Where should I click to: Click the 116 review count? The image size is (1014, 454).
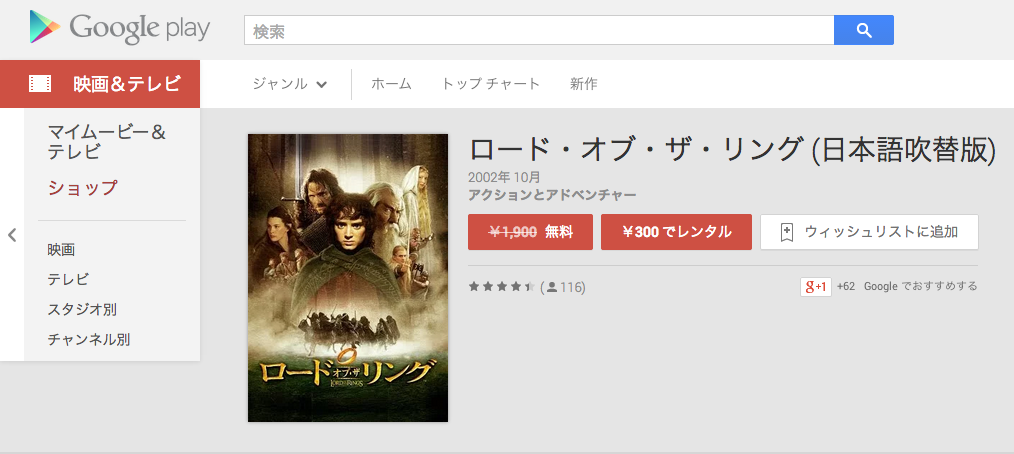[571, 287]
